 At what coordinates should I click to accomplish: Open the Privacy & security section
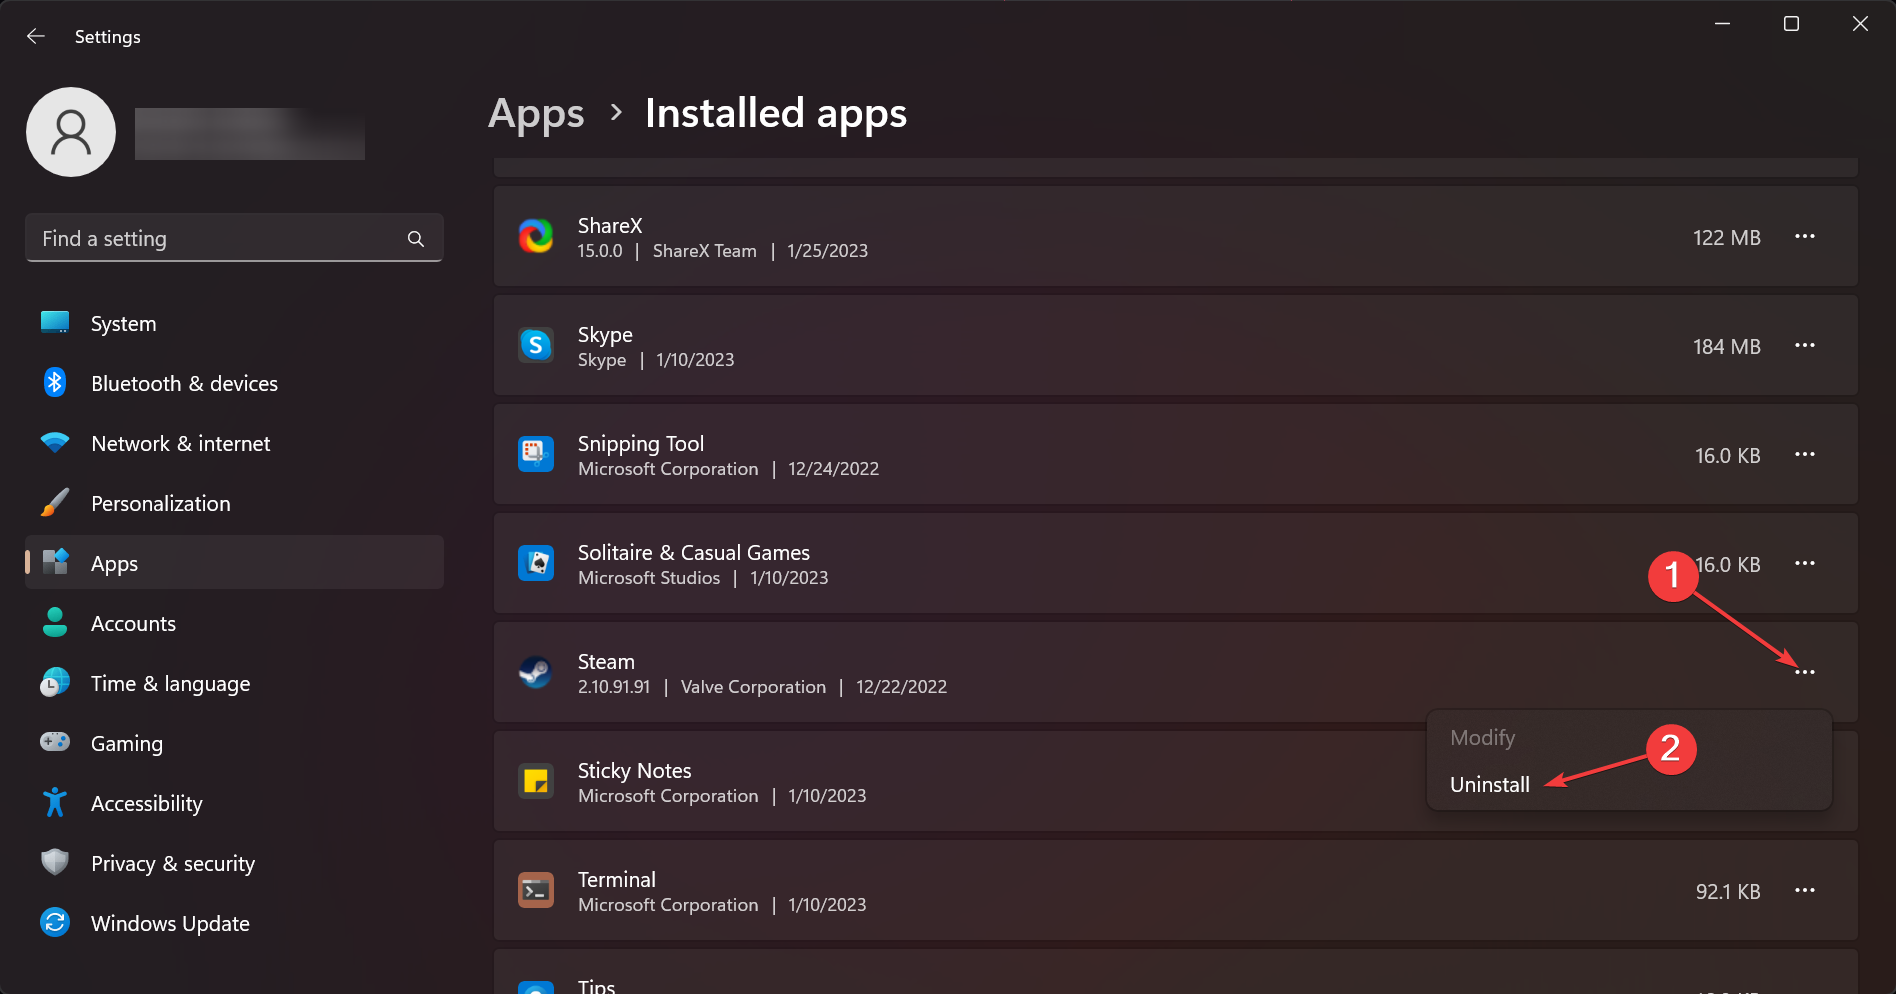(172, 864)
